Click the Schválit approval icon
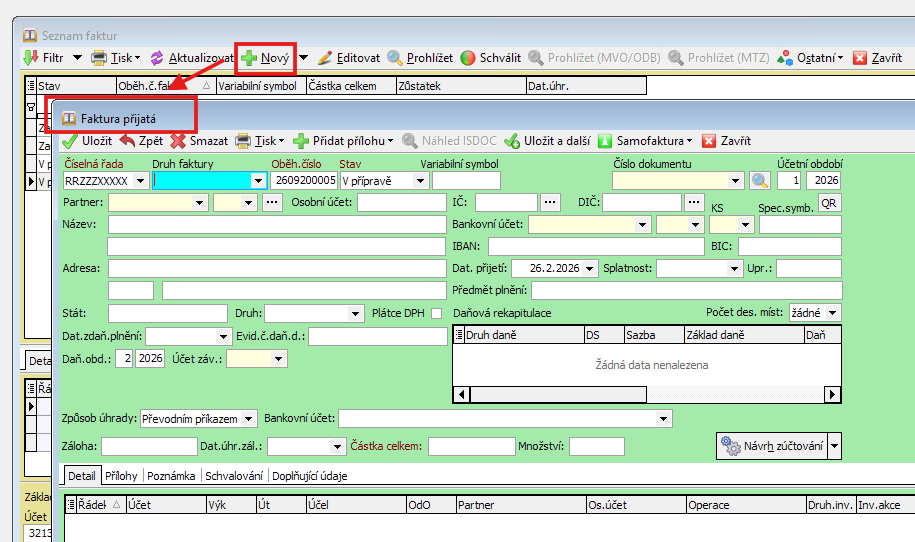915x542 pixels. (468, 58)
